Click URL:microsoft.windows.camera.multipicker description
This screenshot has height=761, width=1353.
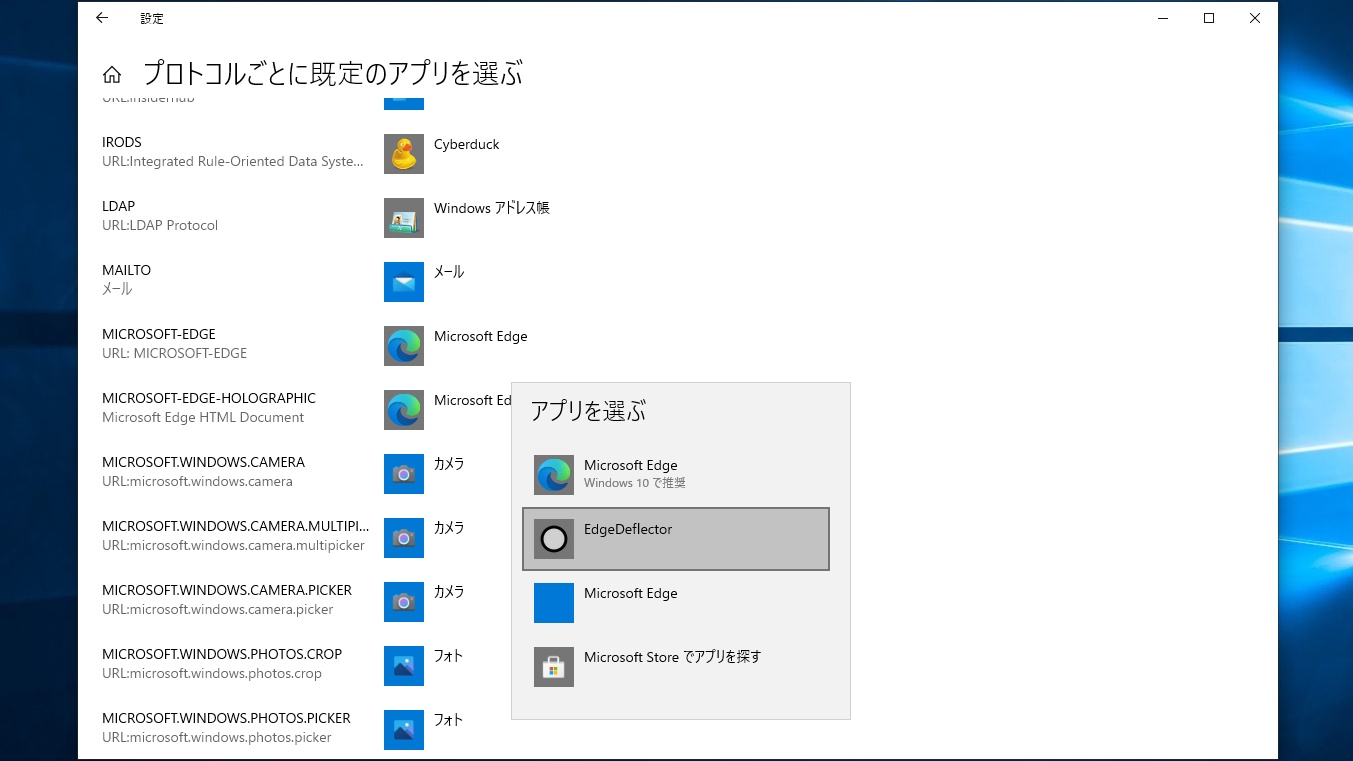[233, 545]
